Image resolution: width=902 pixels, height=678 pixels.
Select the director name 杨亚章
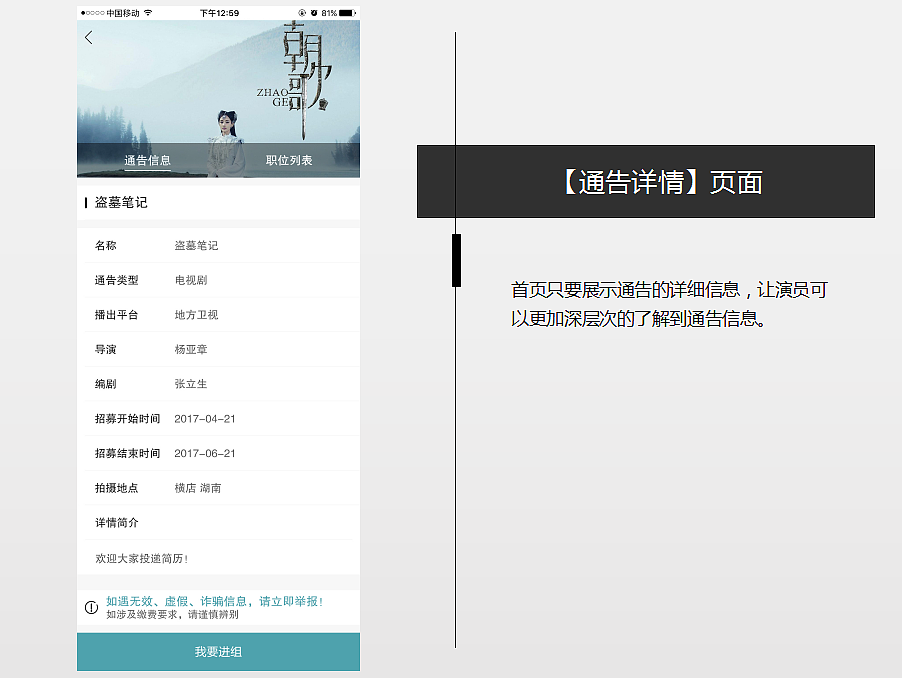[x=191, y=349]
